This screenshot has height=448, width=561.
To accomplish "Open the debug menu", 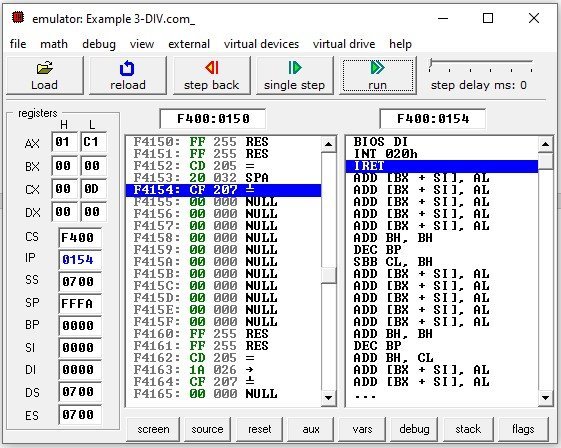I will [x=99, y=44].
